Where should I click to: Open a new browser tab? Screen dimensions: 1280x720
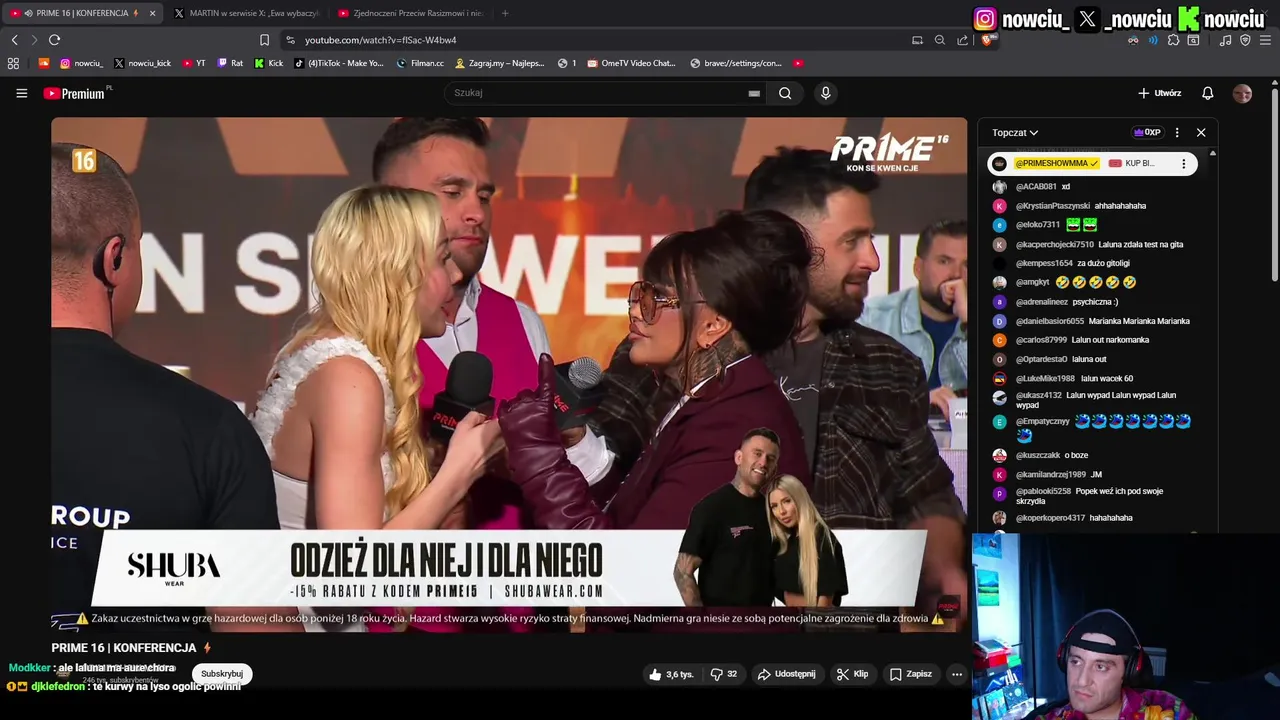coord(505,13)
